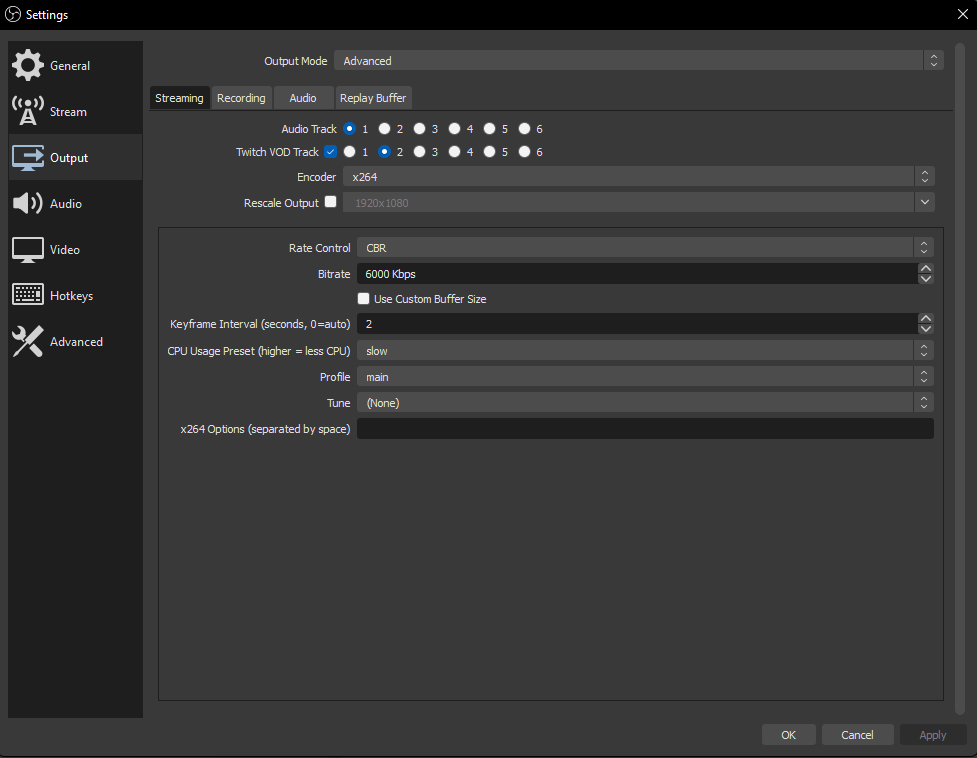Select Twitch VOD Track 5
The height and width of the screenshot is (758, 977).
coord(489,151)
